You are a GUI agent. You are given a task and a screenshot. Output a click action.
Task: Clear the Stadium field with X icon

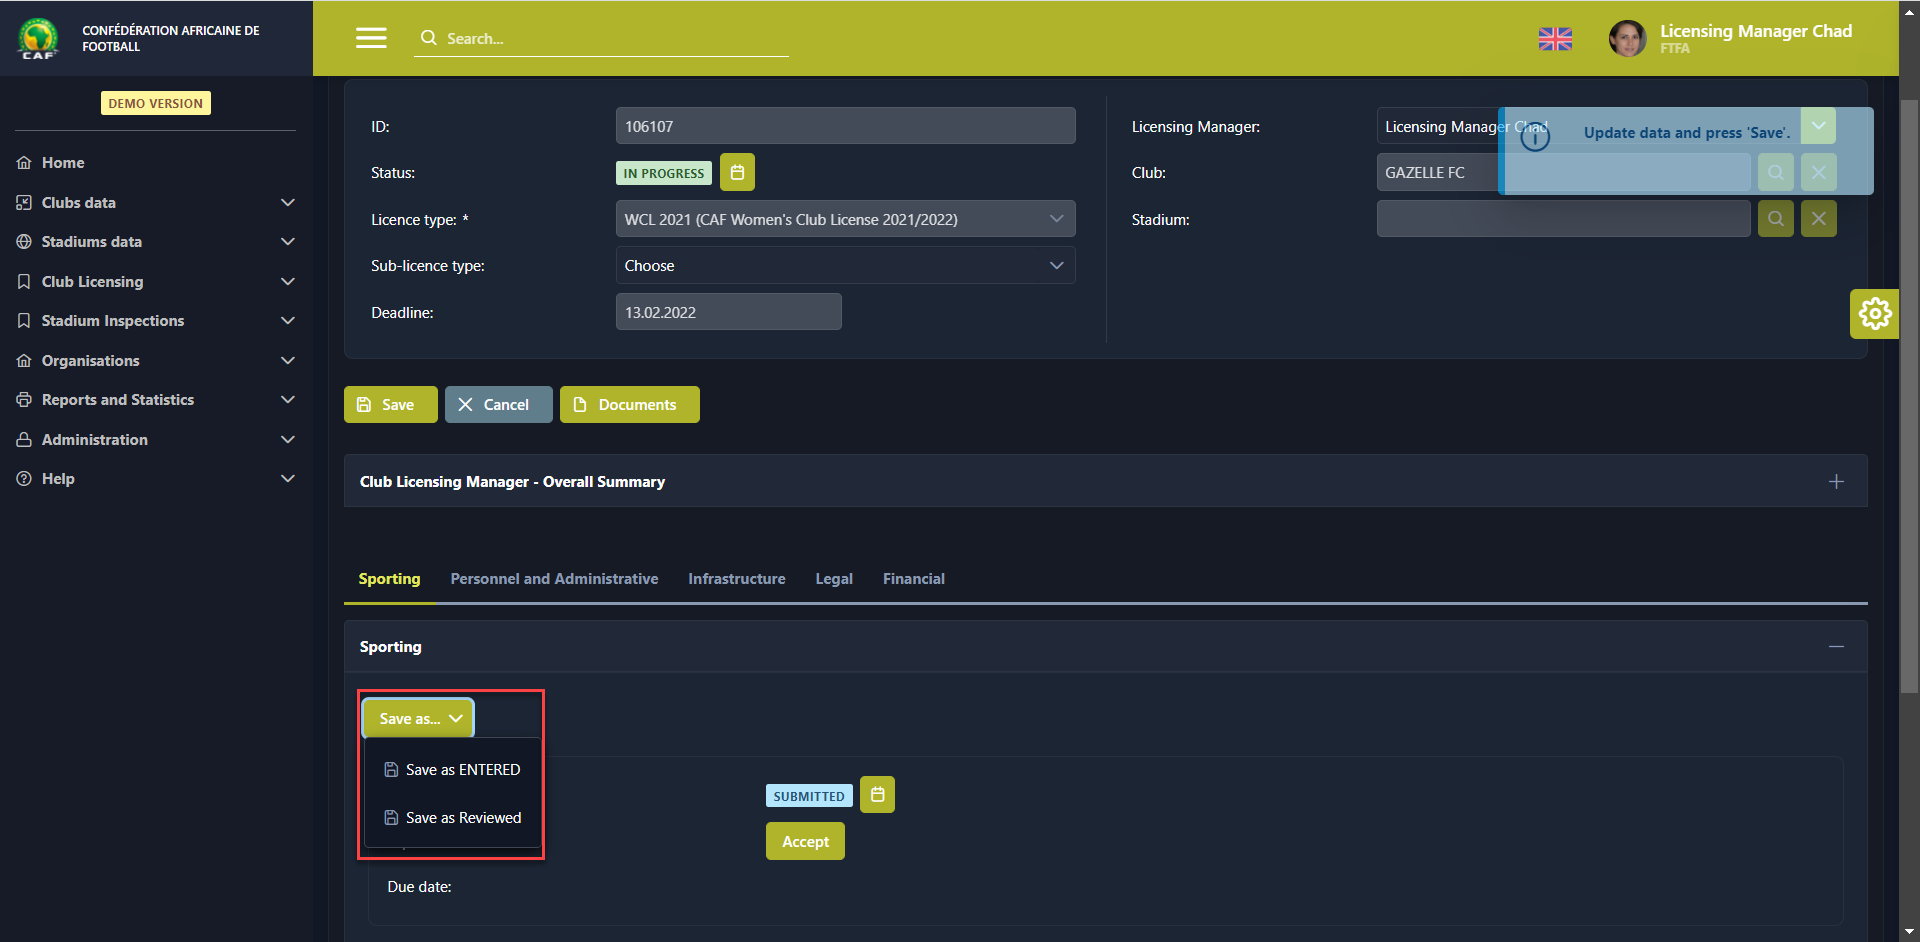tap(1818, 219)
